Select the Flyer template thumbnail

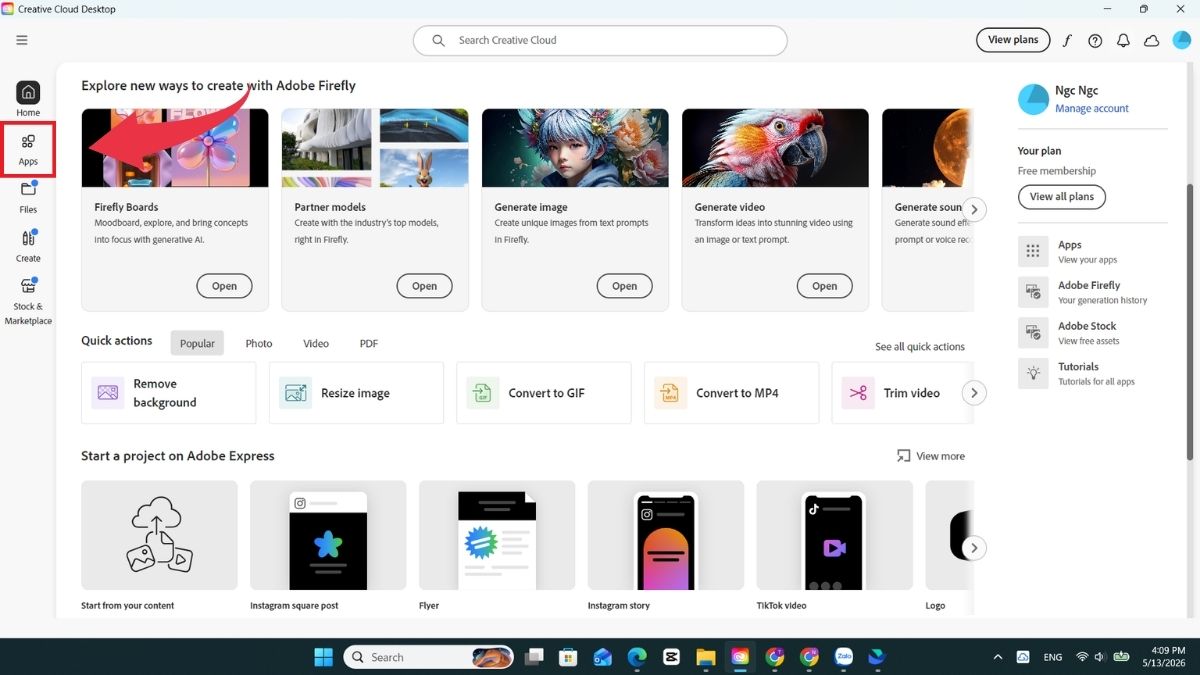pos(497,535)
